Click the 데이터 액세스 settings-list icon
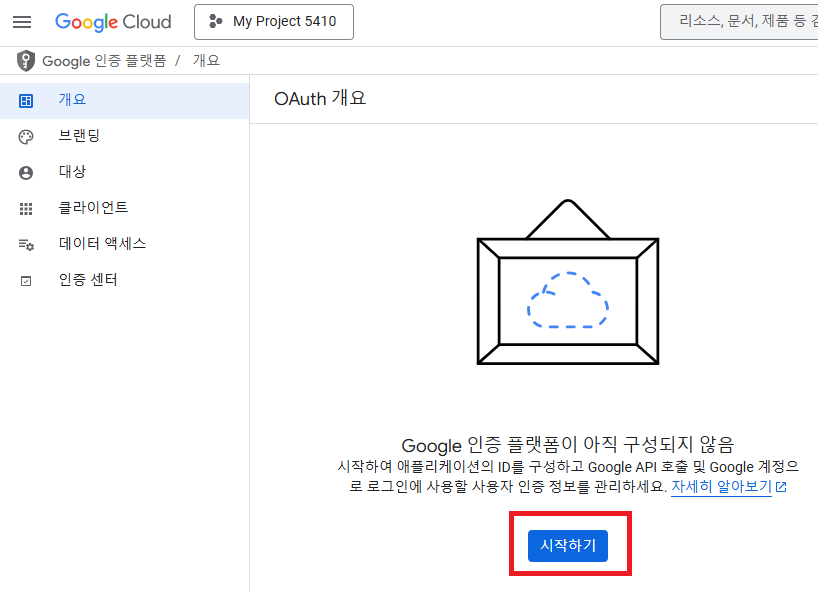Viewport: 818px width, 592px height. pos(26,245)
